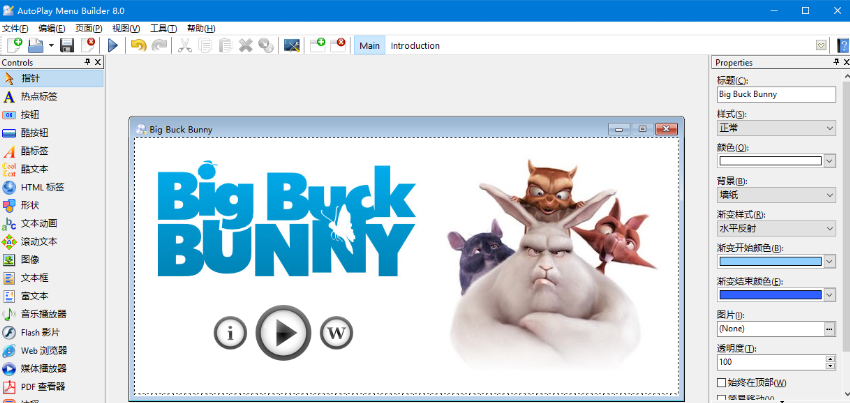Open an existing project file

pos(36,46)
